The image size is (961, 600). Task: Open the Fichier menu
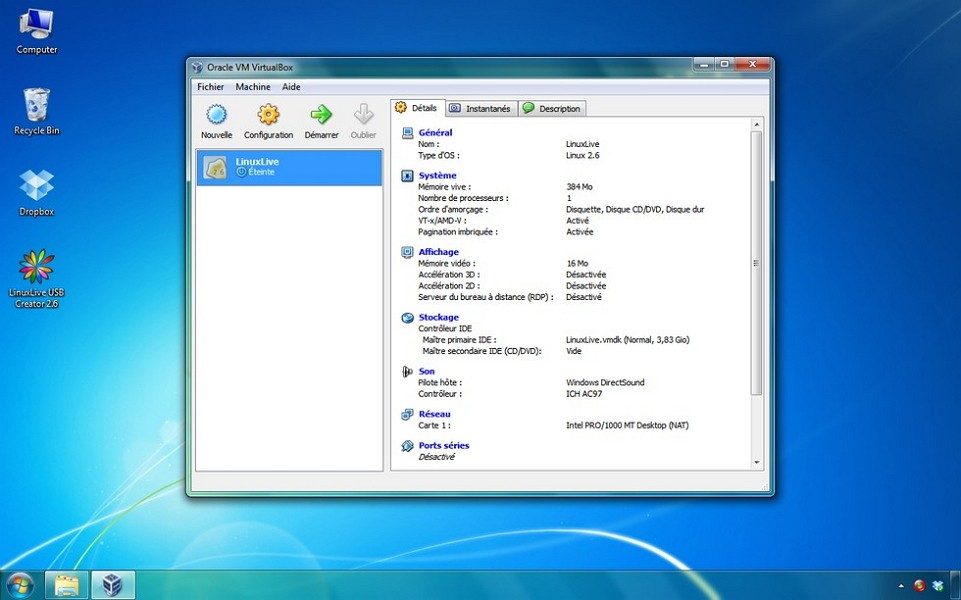click(210, 87)
